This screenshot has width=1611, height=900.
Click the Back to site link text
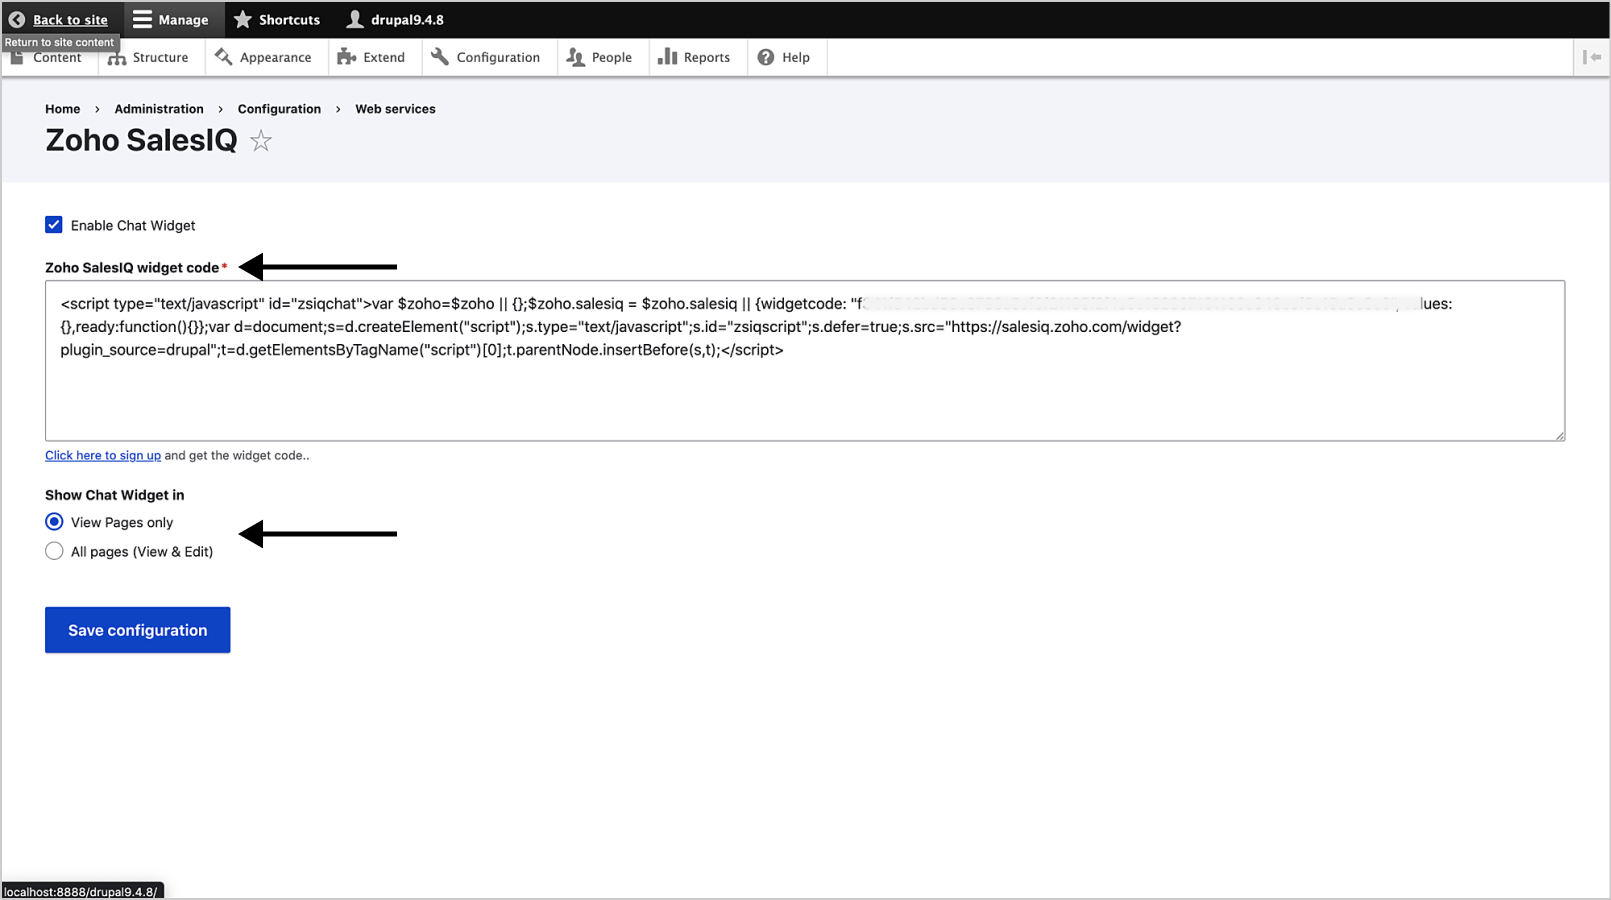click(70, 20)
